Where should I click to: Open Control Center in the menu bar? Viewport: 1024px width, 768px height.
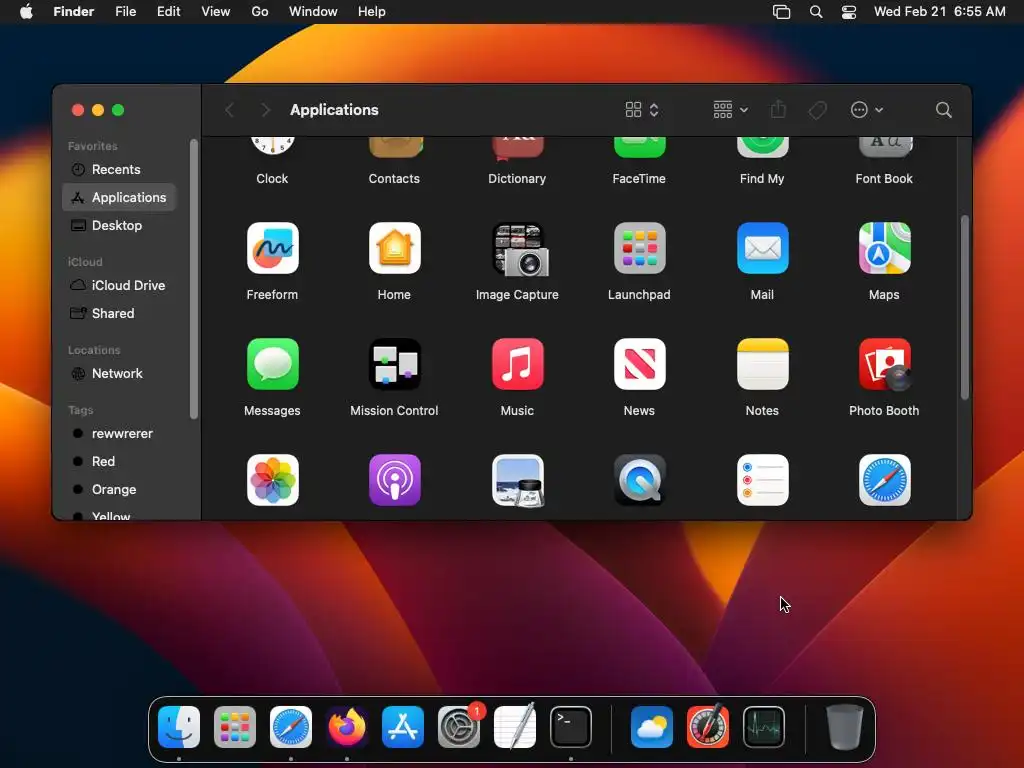(x=848, y=12)
